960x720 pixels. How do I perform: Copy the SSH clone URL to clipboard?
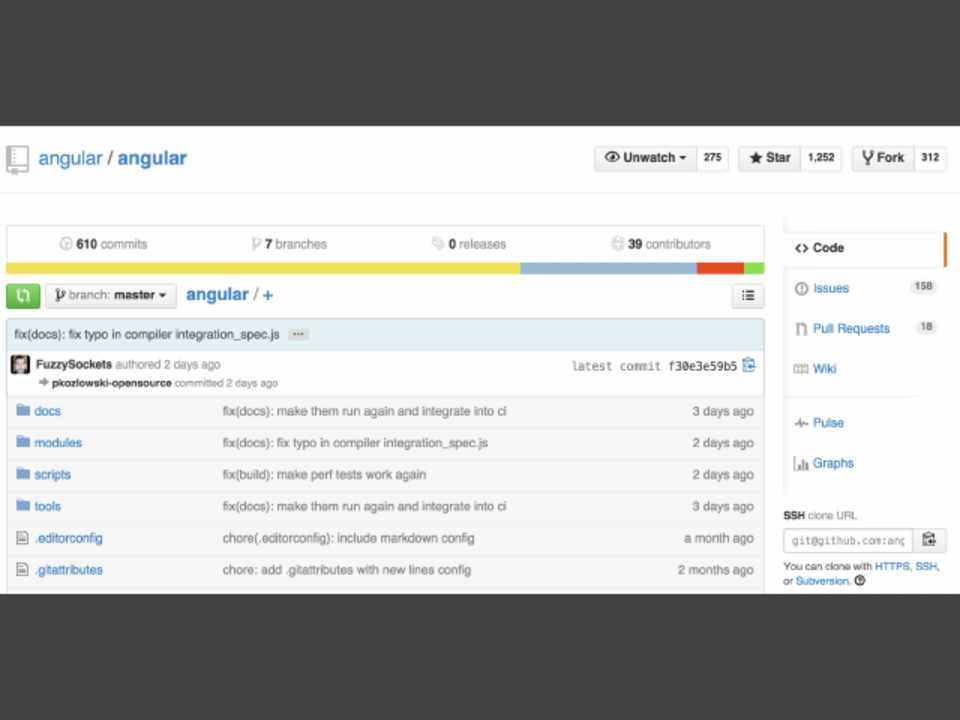coord(928,540)
